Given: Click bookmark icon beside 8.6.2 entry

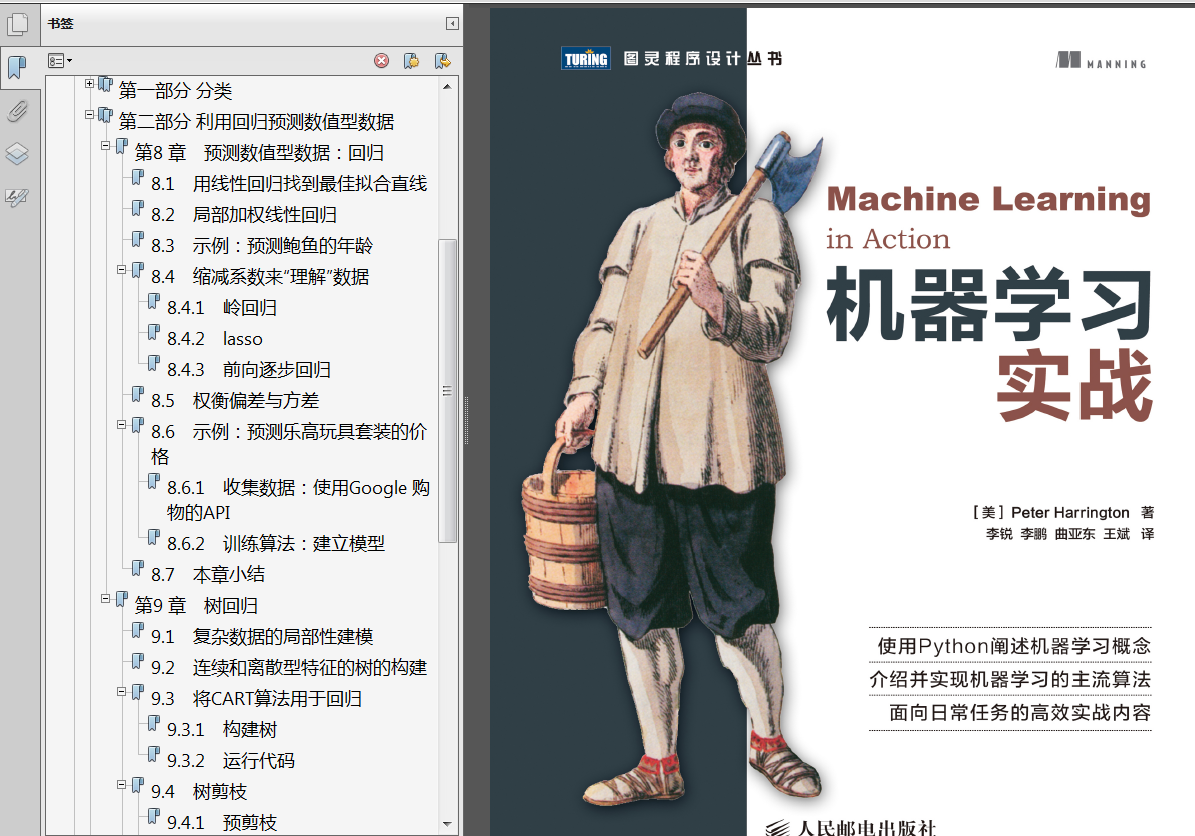Looking at the screenshot, I should pyautogui.click(x=154, y=537).
